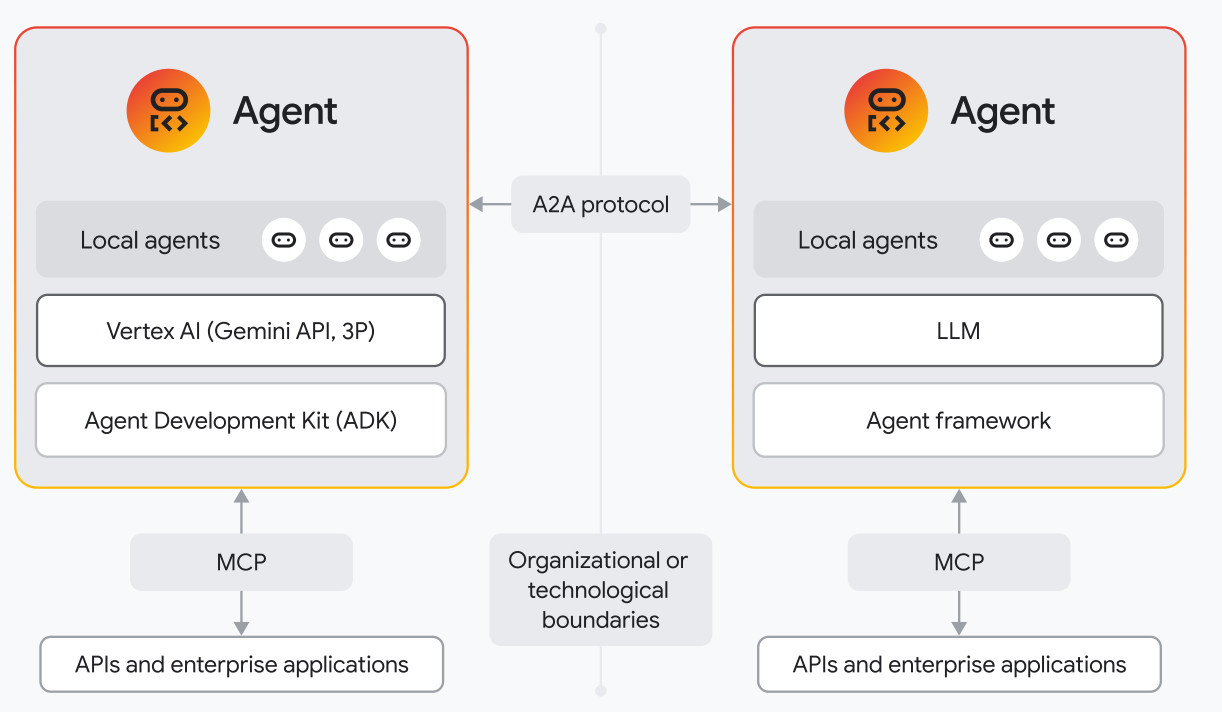The width and height of the screenshot is (1222, 712).
Task: Select the Agent framework box
Action: coord(958,420)
